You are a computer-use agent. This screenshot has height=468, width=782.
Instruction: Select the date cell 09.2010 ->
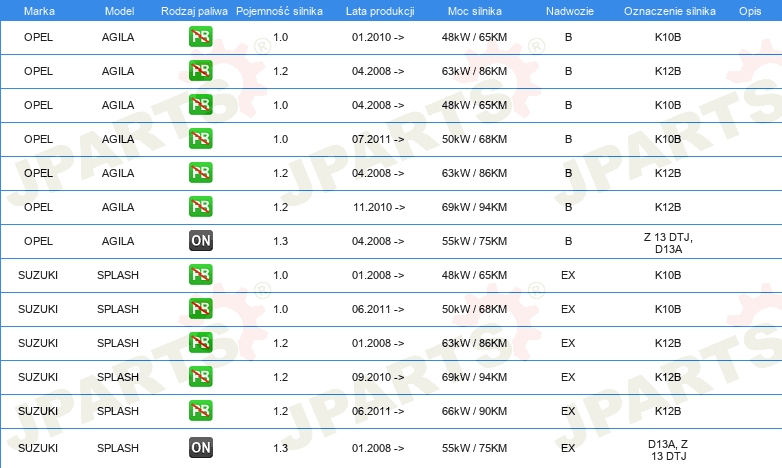378,377
